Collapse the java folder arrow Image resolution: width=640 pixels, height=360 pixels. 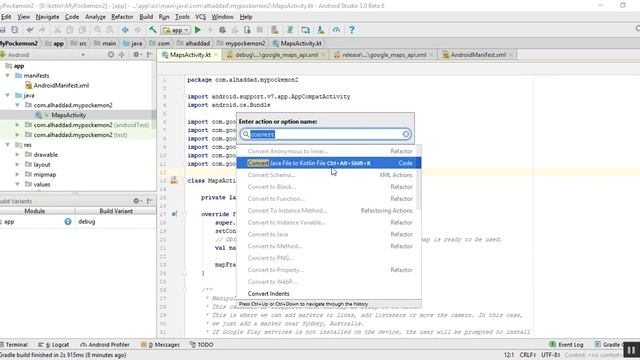point(7,95)
